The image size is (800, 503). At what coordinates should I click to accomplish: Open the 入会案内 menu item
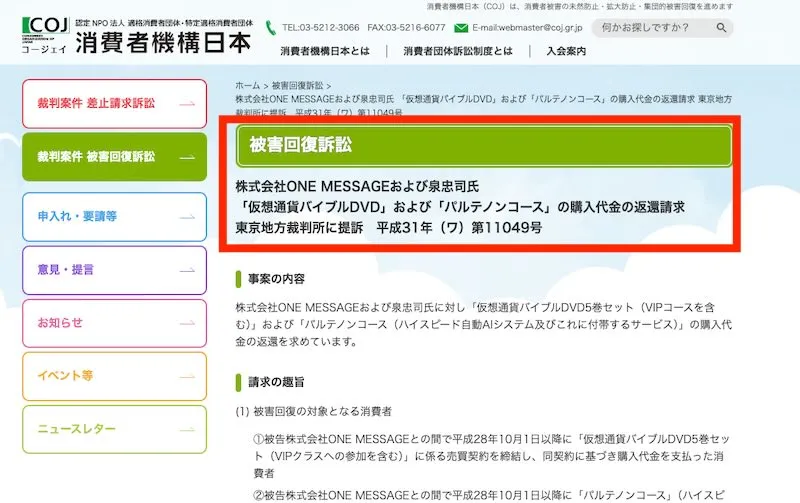click(x=566, y=51)
